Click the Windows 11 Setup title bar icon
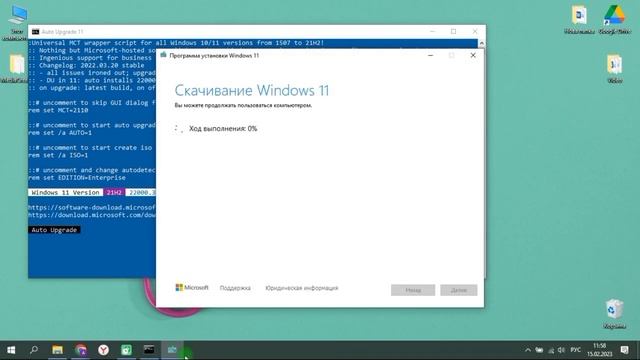The image size is (640, 360). (163, 55)
